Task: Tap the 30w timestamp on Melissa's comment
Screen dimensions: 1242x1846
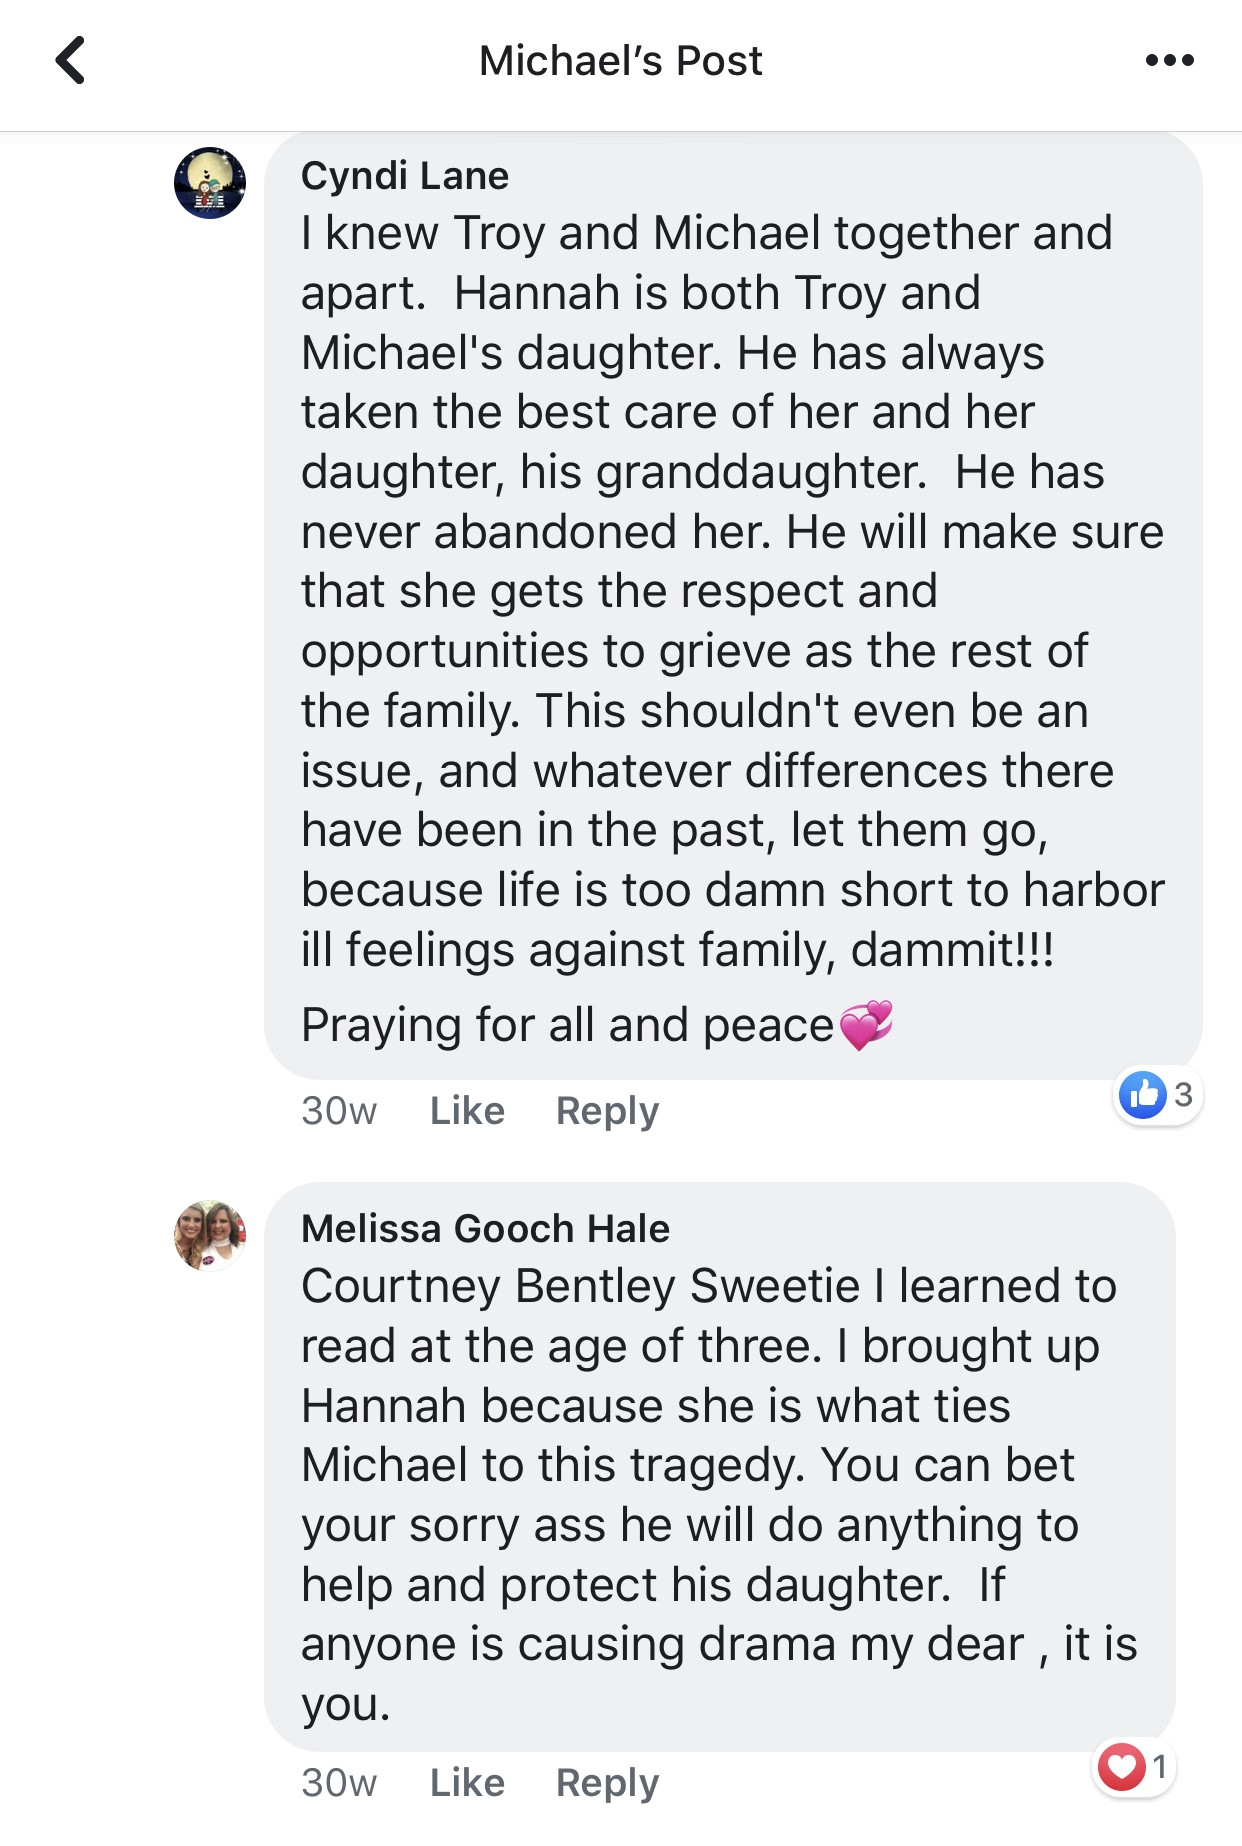Action: tap(339, 1783)
